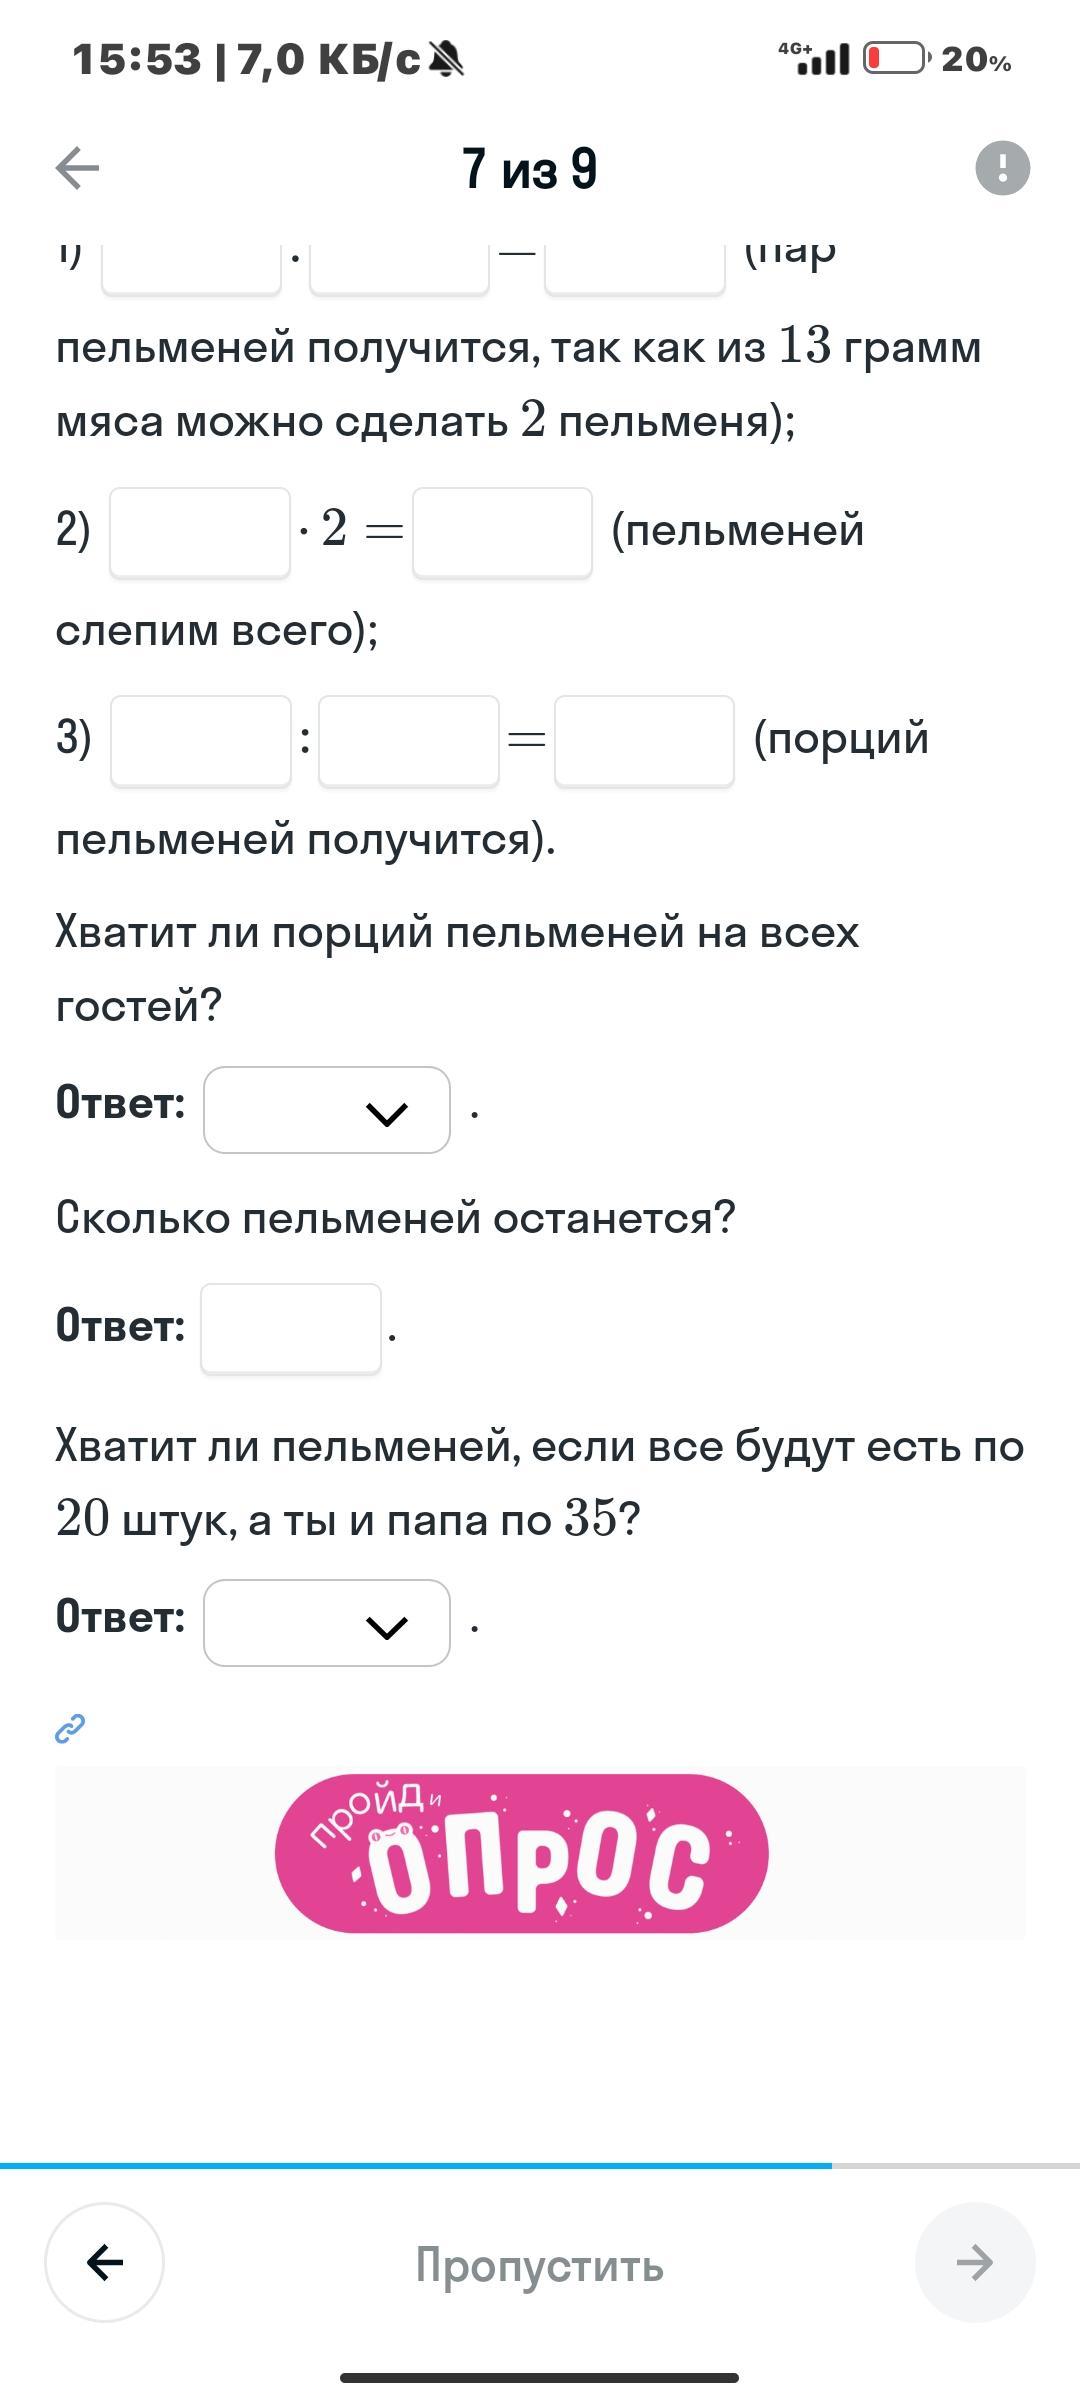Click the dividend field in step 3
The image size is (1080, 2400).
201,741
